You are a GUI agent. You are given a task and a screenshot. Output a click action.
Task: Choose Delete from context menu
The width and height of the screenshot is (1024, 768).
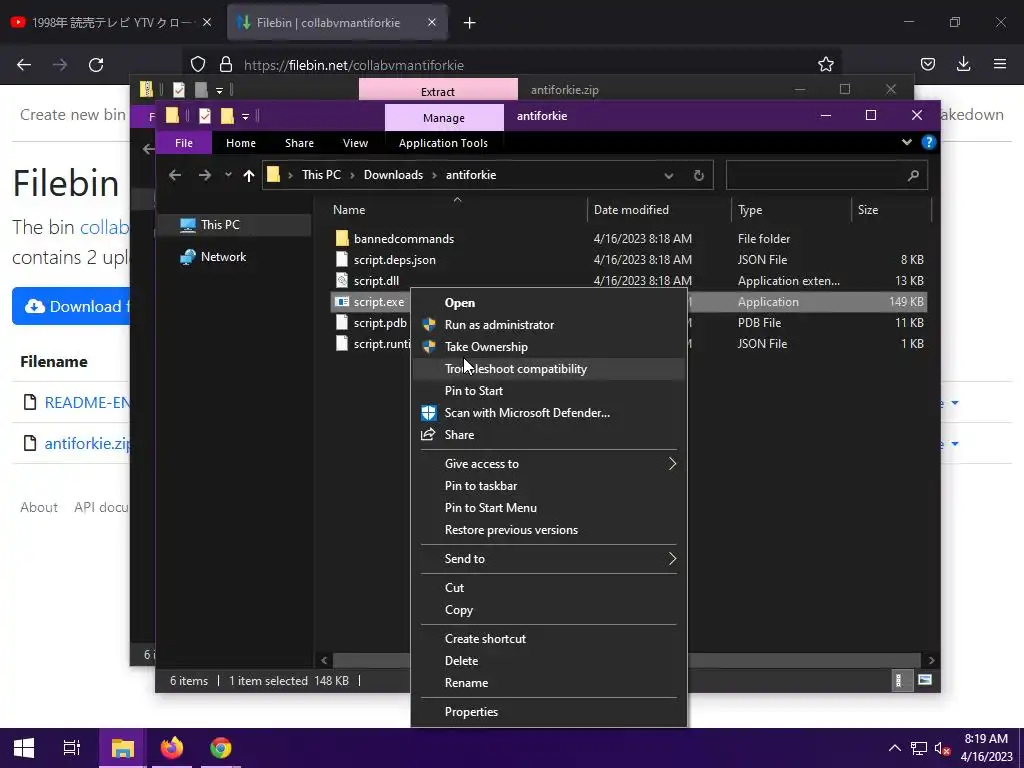point(461,661)
